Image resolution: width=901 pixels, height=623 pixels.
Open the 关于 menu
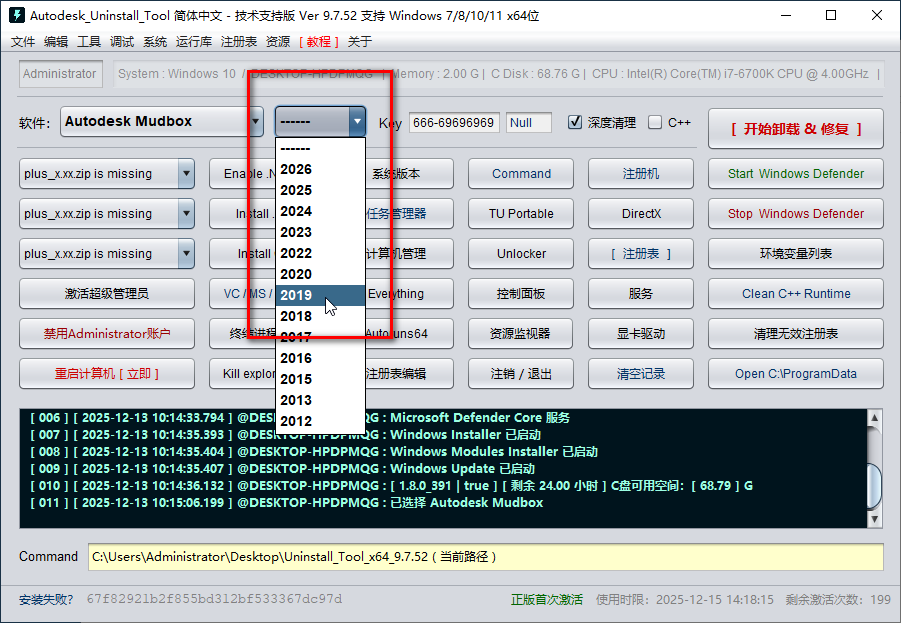pyautogui.click(x=360, y=41)
